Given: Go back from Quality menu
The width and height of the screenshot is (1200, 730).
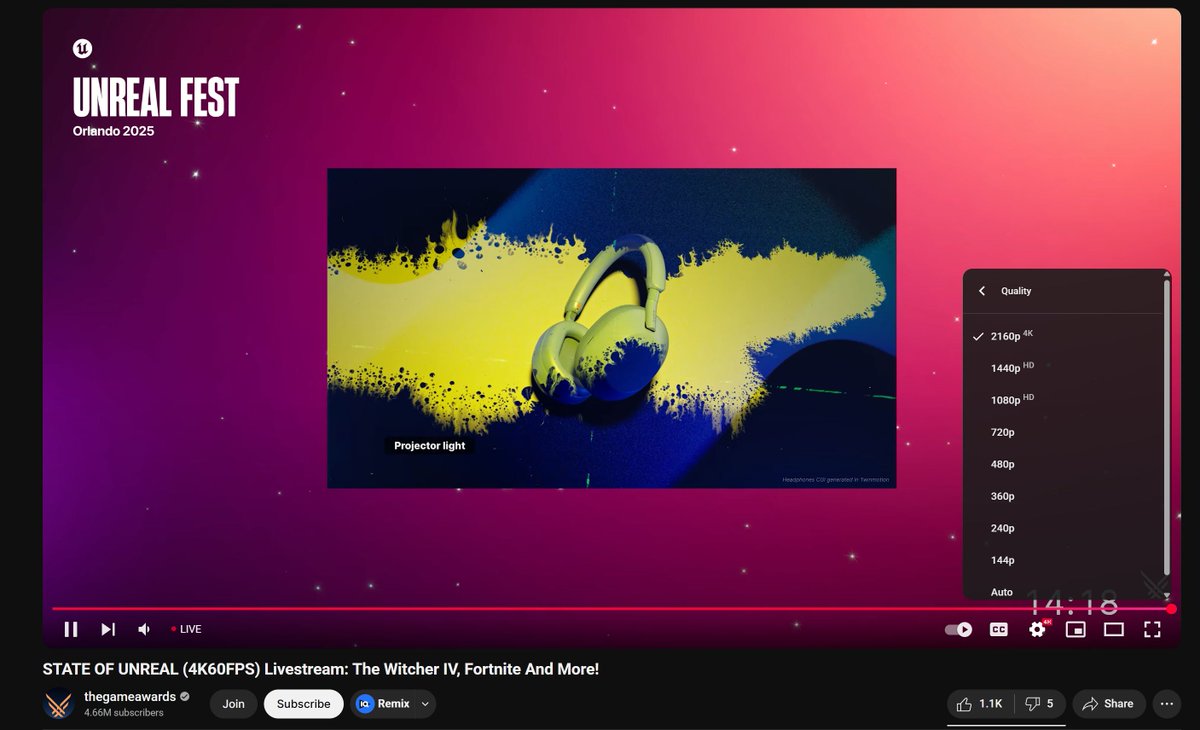Looking at the screenshot, I should coord(982,291).
